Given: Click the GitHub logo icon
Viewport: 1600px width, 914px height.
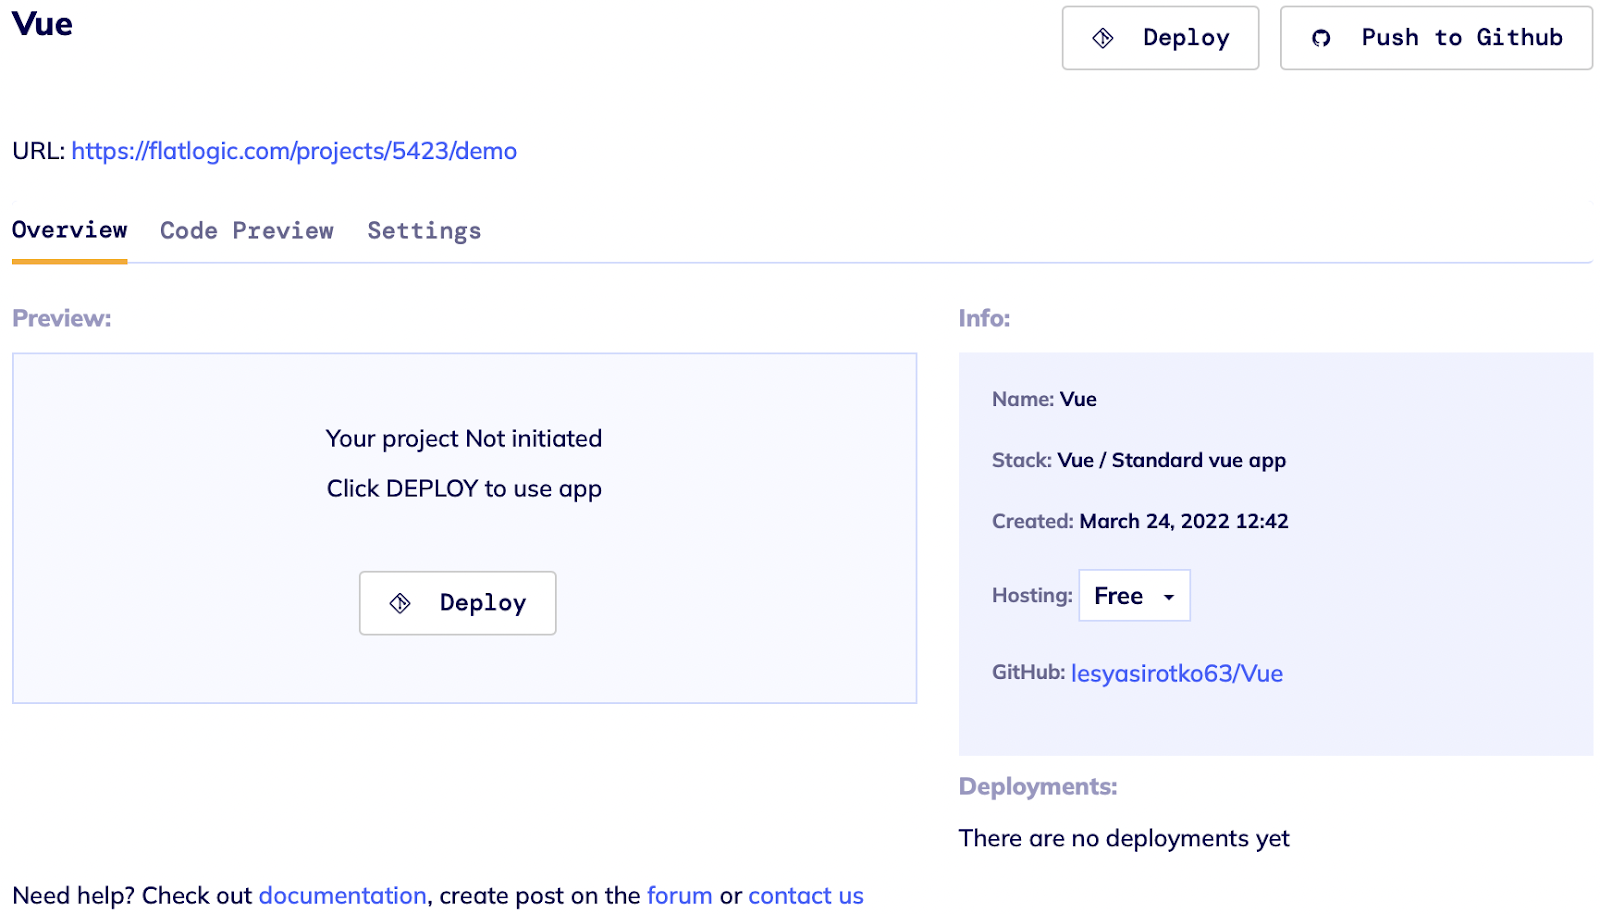Looking at the screenshot, I should point(1321,38).
